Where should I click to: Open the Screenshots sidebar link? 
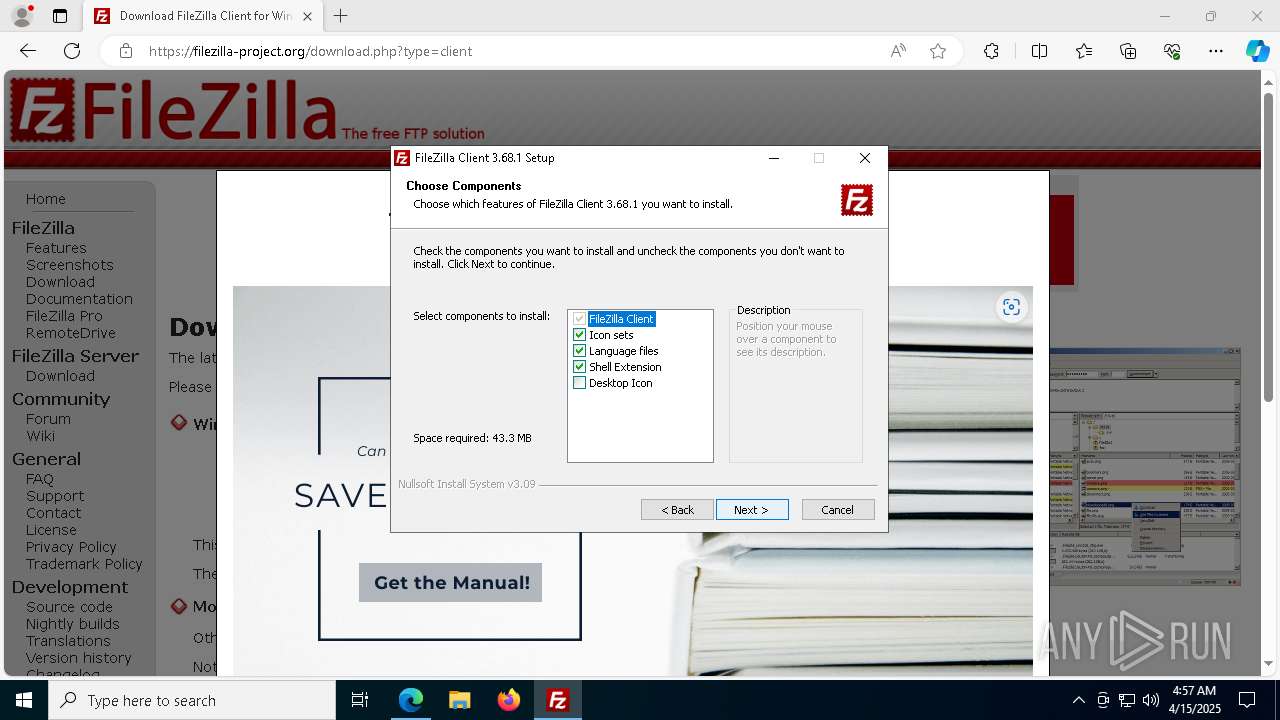pyautogui.click(x=70, y=265)
